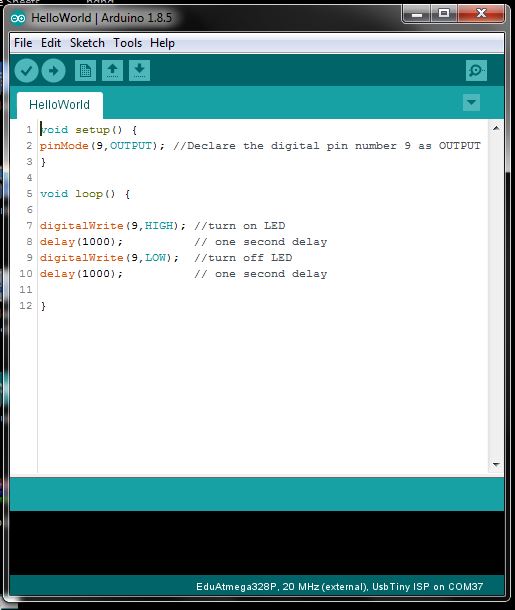Click the pinMode(9,OUTPUT) code text
Viewport: 515px width, 610px height.
102,146
